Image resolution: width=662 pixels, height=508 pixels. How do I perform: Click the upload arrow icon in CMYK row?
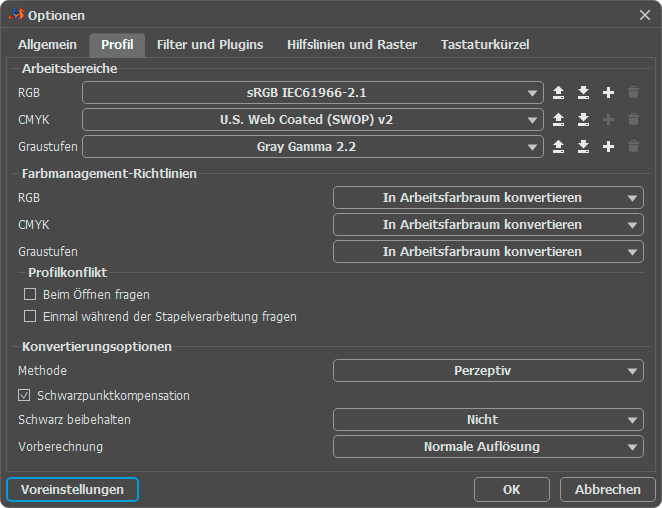[x=558, y=120]
